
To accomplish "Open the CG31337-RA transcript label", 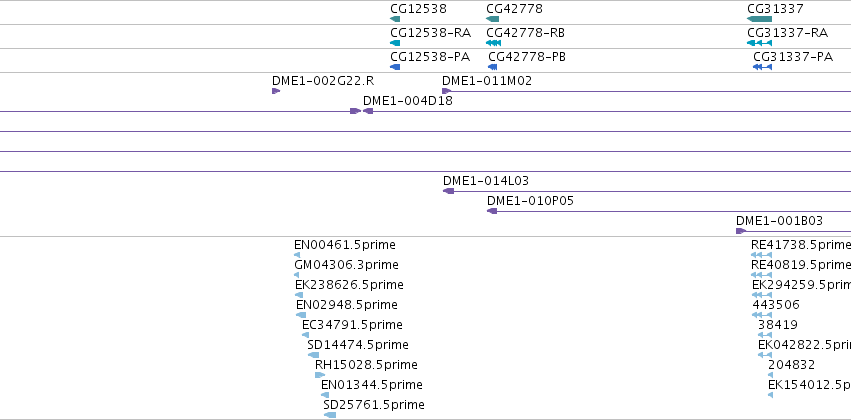I will point(788,33).
